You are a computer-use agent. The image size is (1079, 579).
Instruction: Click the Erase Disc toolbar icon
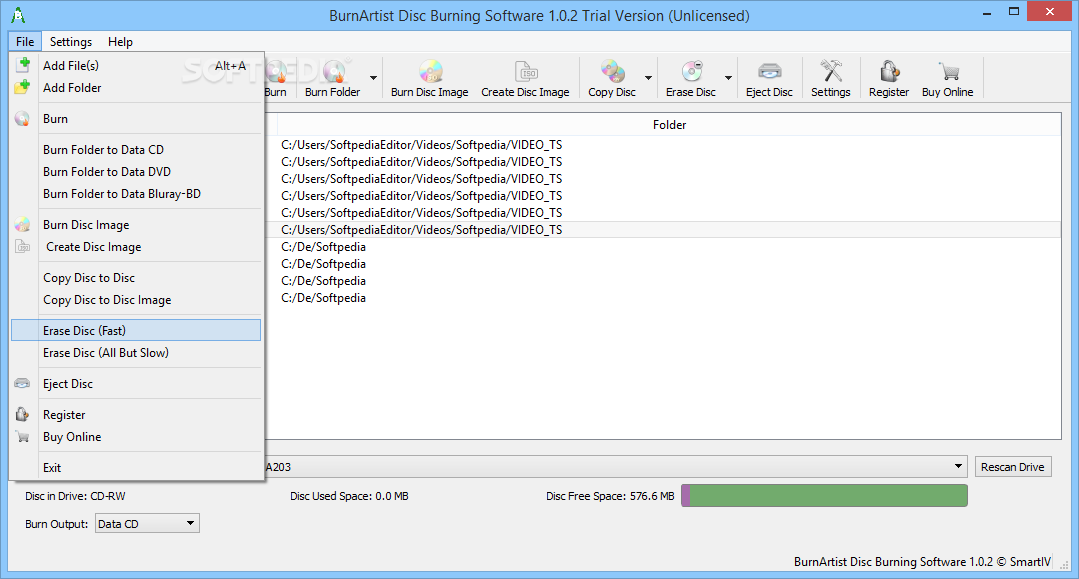tap(692, 72)
